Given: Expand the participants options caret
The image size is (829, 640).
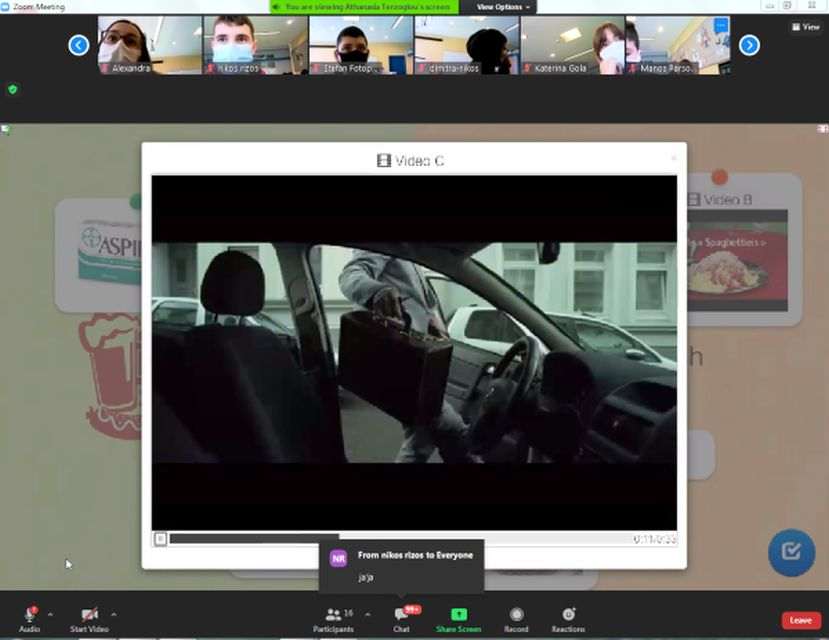Looking at the screenshot, I should click(x=368, y=615).
